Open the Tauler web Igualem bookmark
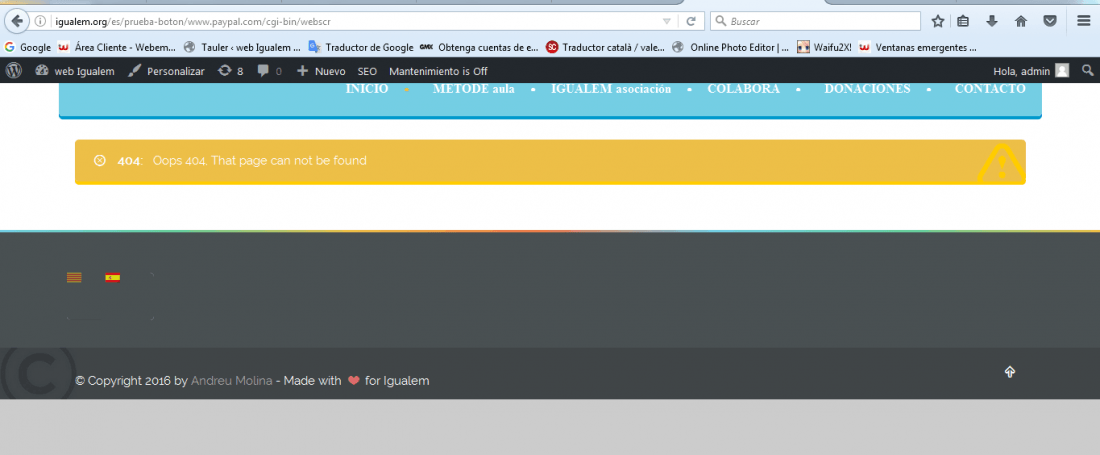Screen dimensions: 1100x455 pyautogui.click(x=242, y=48)
